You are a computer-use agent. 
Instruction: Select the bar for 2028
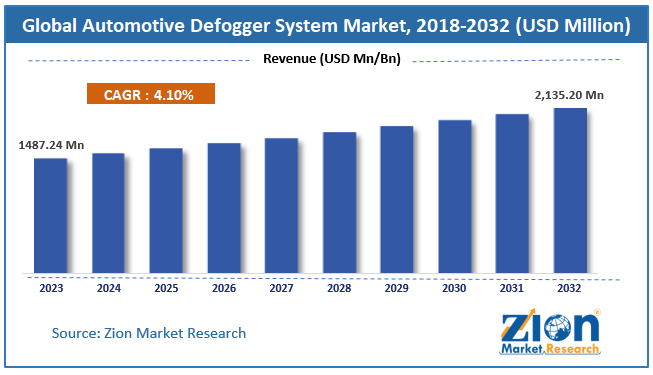coord(339,203)
